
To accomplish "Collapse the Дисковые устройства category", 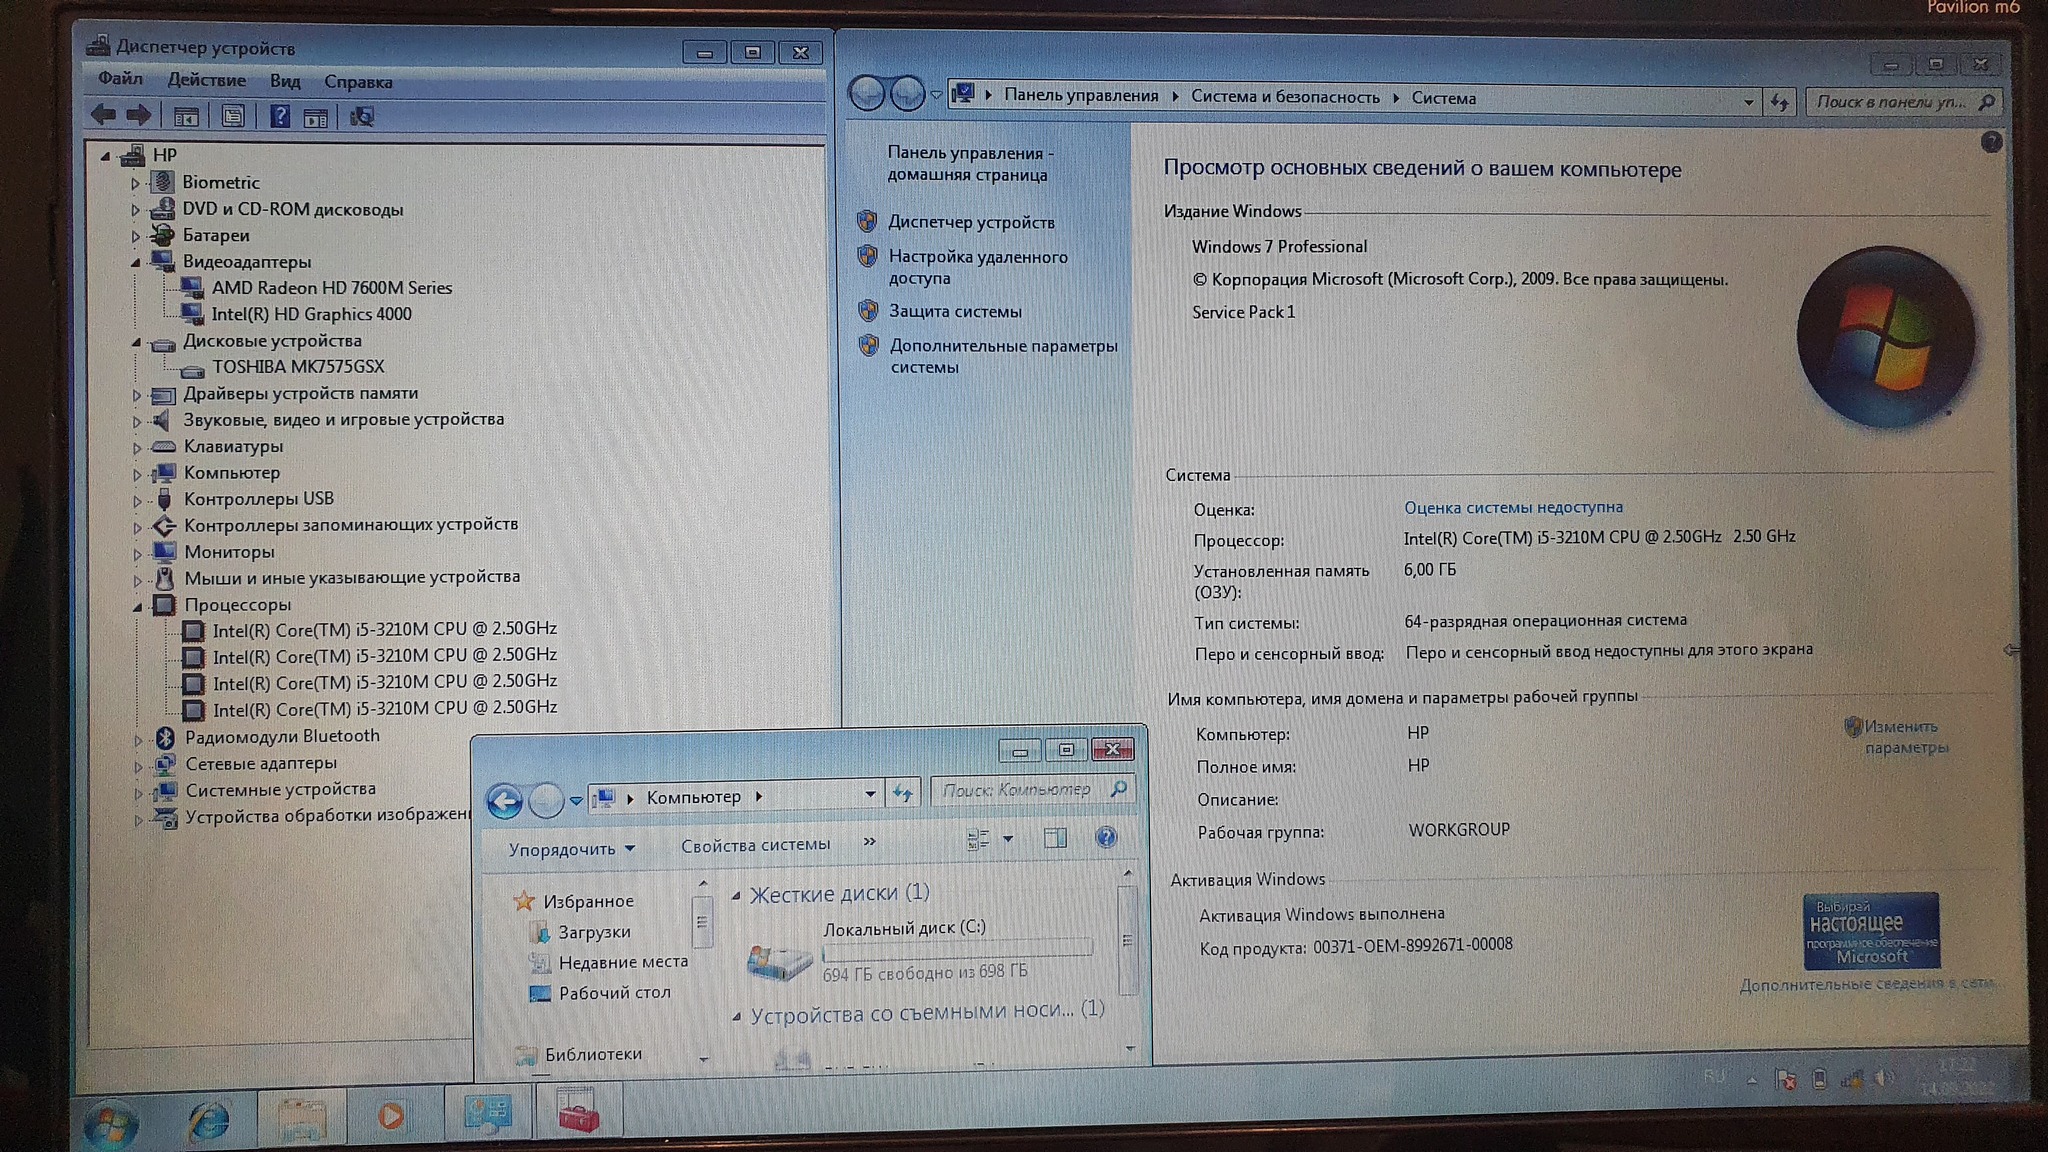I will click(136, 341).
